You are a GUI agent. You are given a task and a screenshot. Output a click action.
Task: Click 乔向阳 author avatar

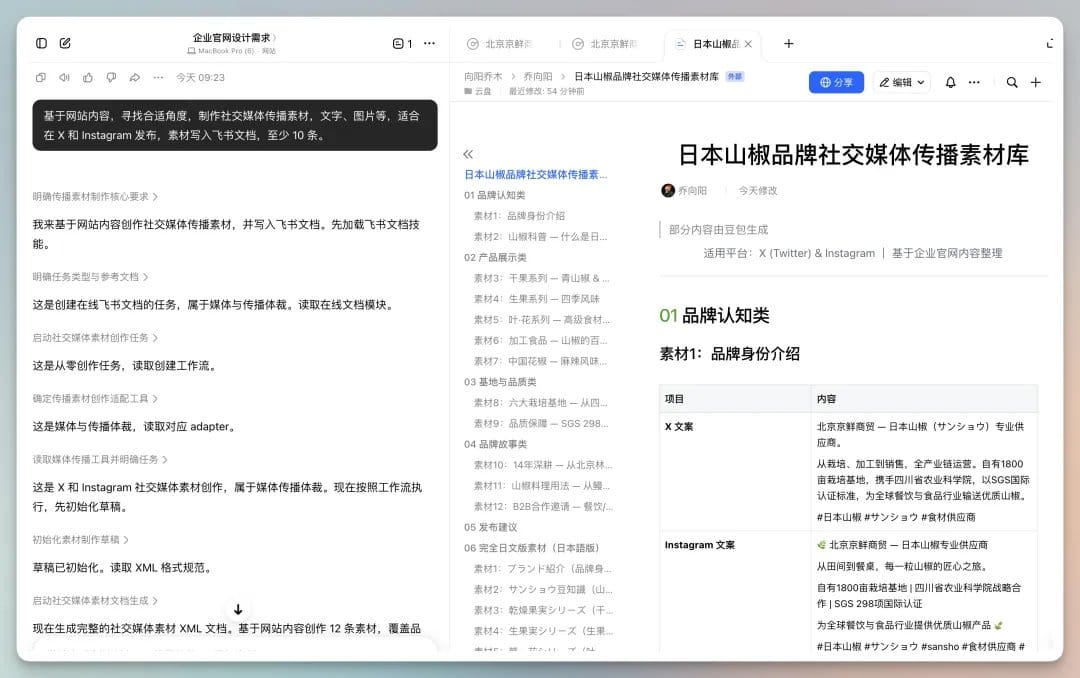click(x=667, y=191)
